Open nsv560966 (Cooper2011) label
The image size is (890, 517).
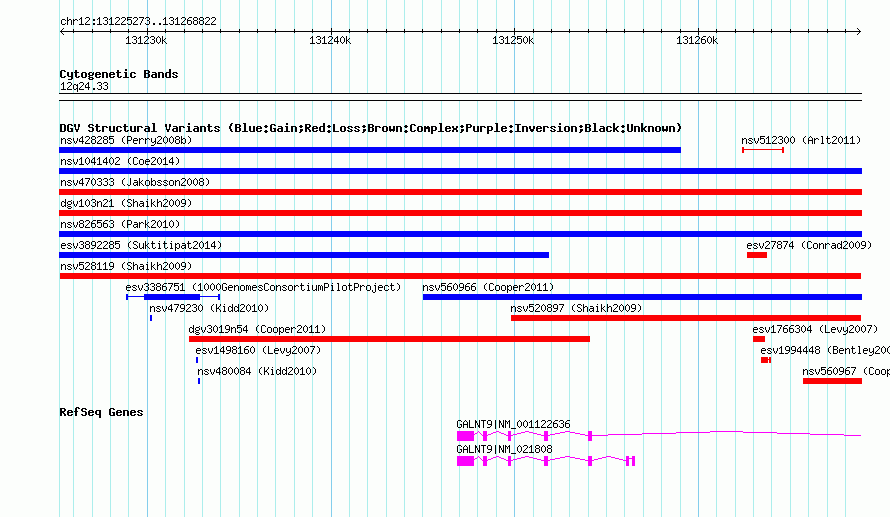488,287
